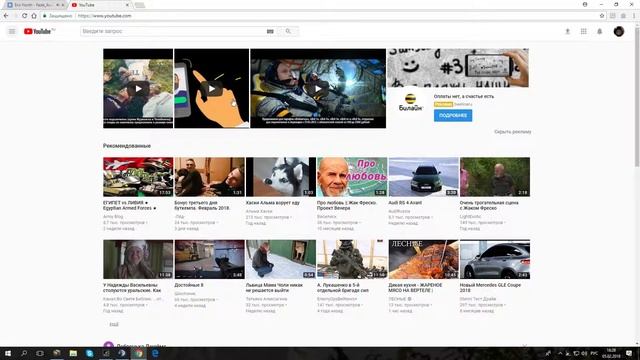Click ЕЩЁ to show more recommendations

[x=114, y=324]
